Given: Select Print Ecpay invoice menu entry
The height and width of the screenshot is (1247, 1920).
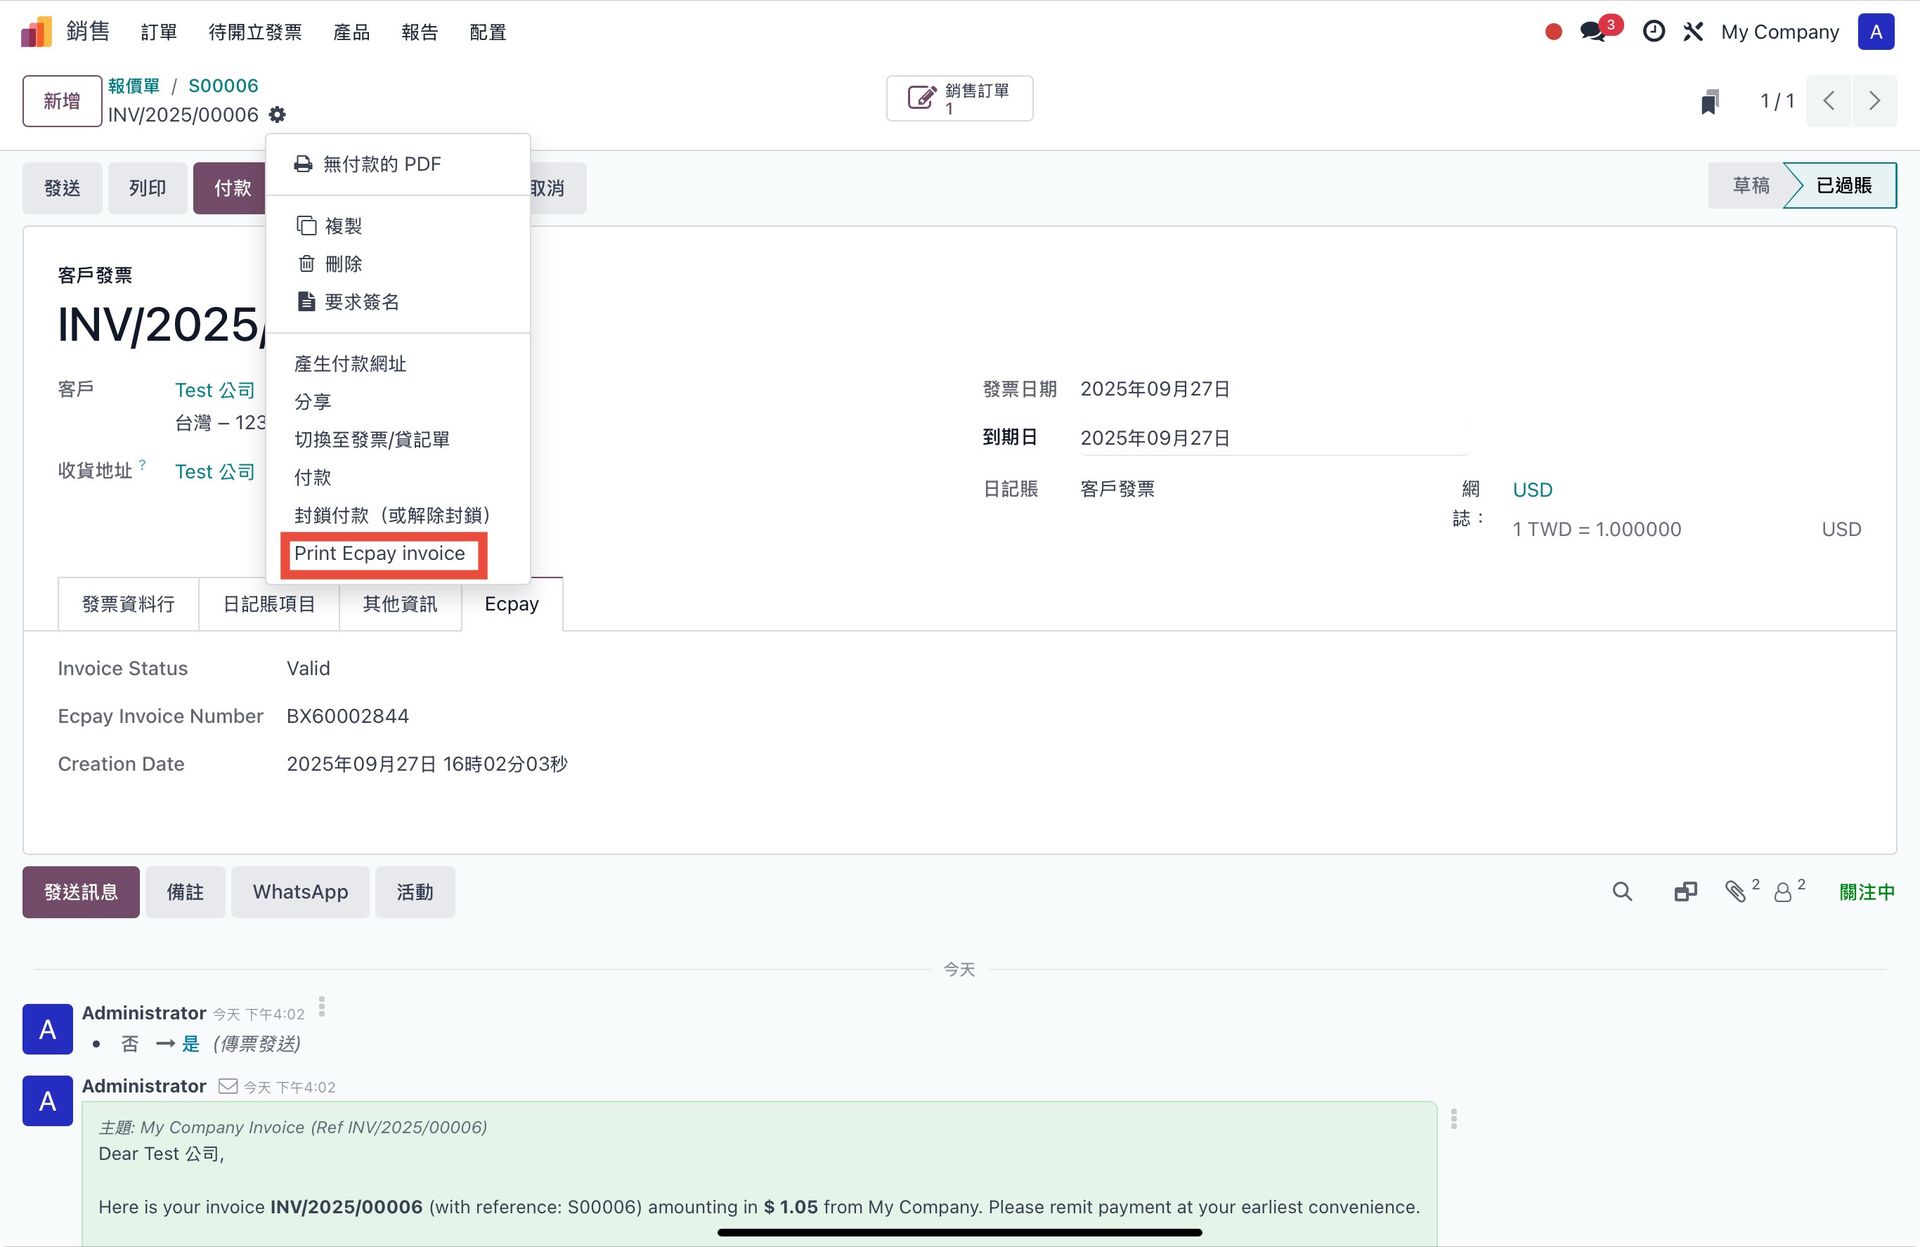Looking at the screenshot, I should pyautogui.click(x=380, y=554).
